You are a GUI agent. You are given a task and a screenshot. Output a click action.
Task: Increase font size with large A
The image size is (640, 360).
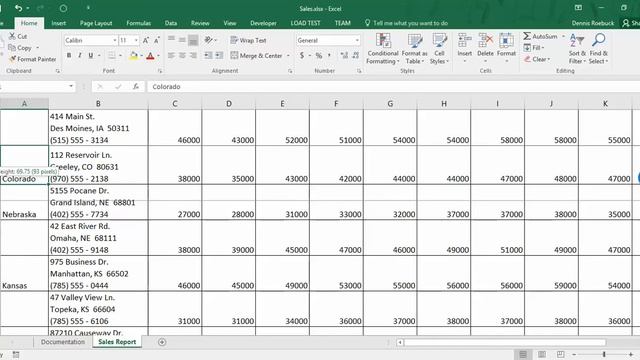click(146, 40)
